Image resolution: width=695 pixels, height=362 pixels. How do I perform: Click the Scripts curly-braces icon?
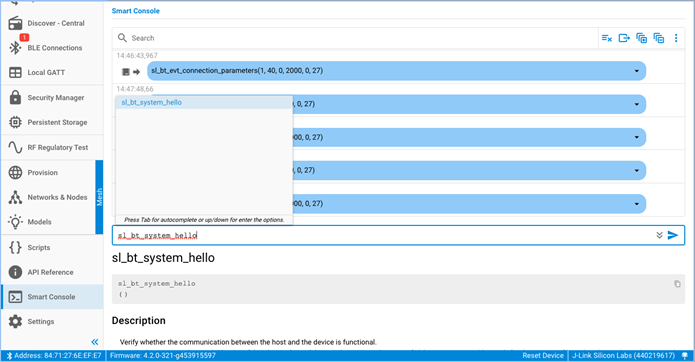click(x=15, y=247)
